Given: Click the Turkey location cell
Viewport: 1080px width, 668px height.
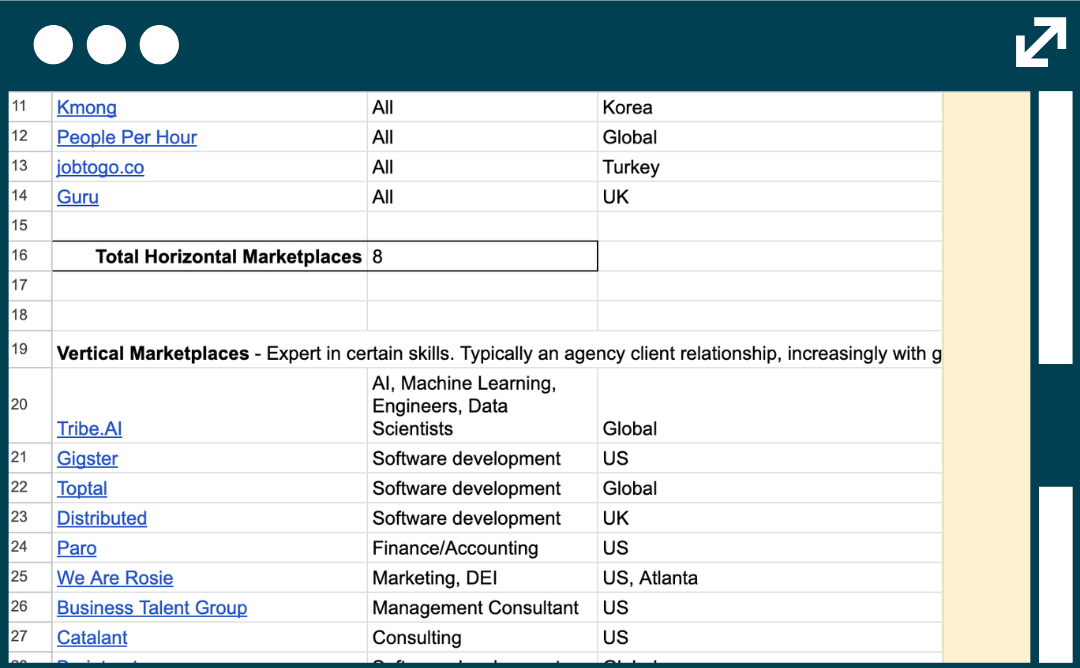Looking at the screenshot, I should tap(769, 167).
